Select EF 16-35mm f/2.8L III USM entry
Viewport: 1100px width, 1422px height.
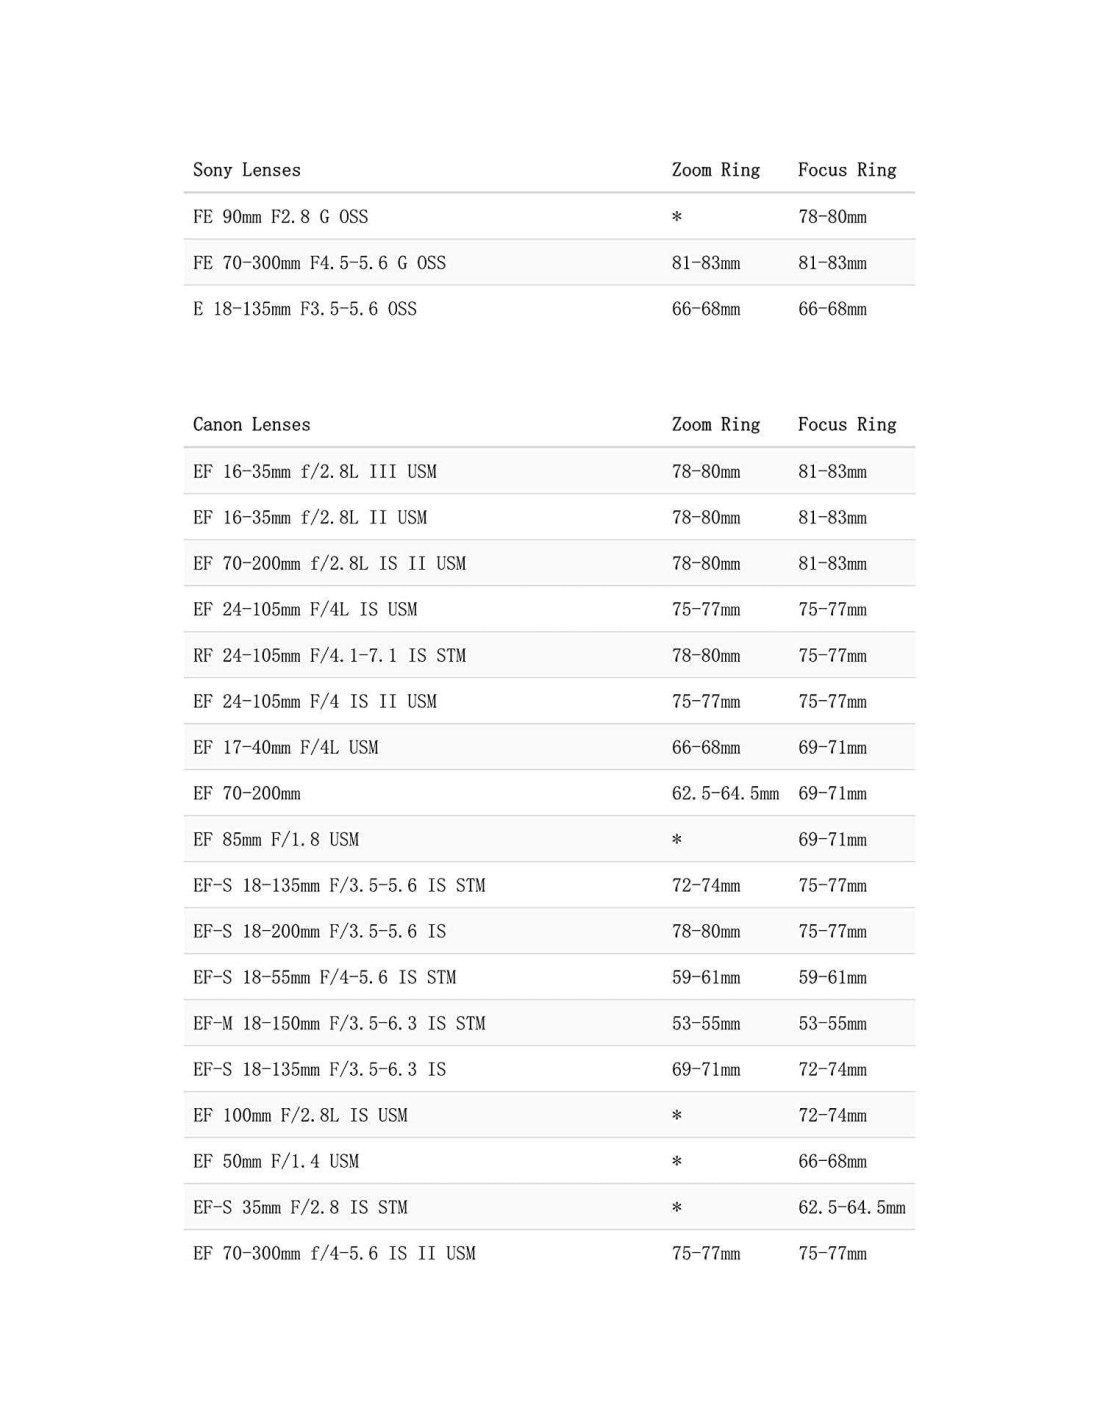[x=315, y=471]
